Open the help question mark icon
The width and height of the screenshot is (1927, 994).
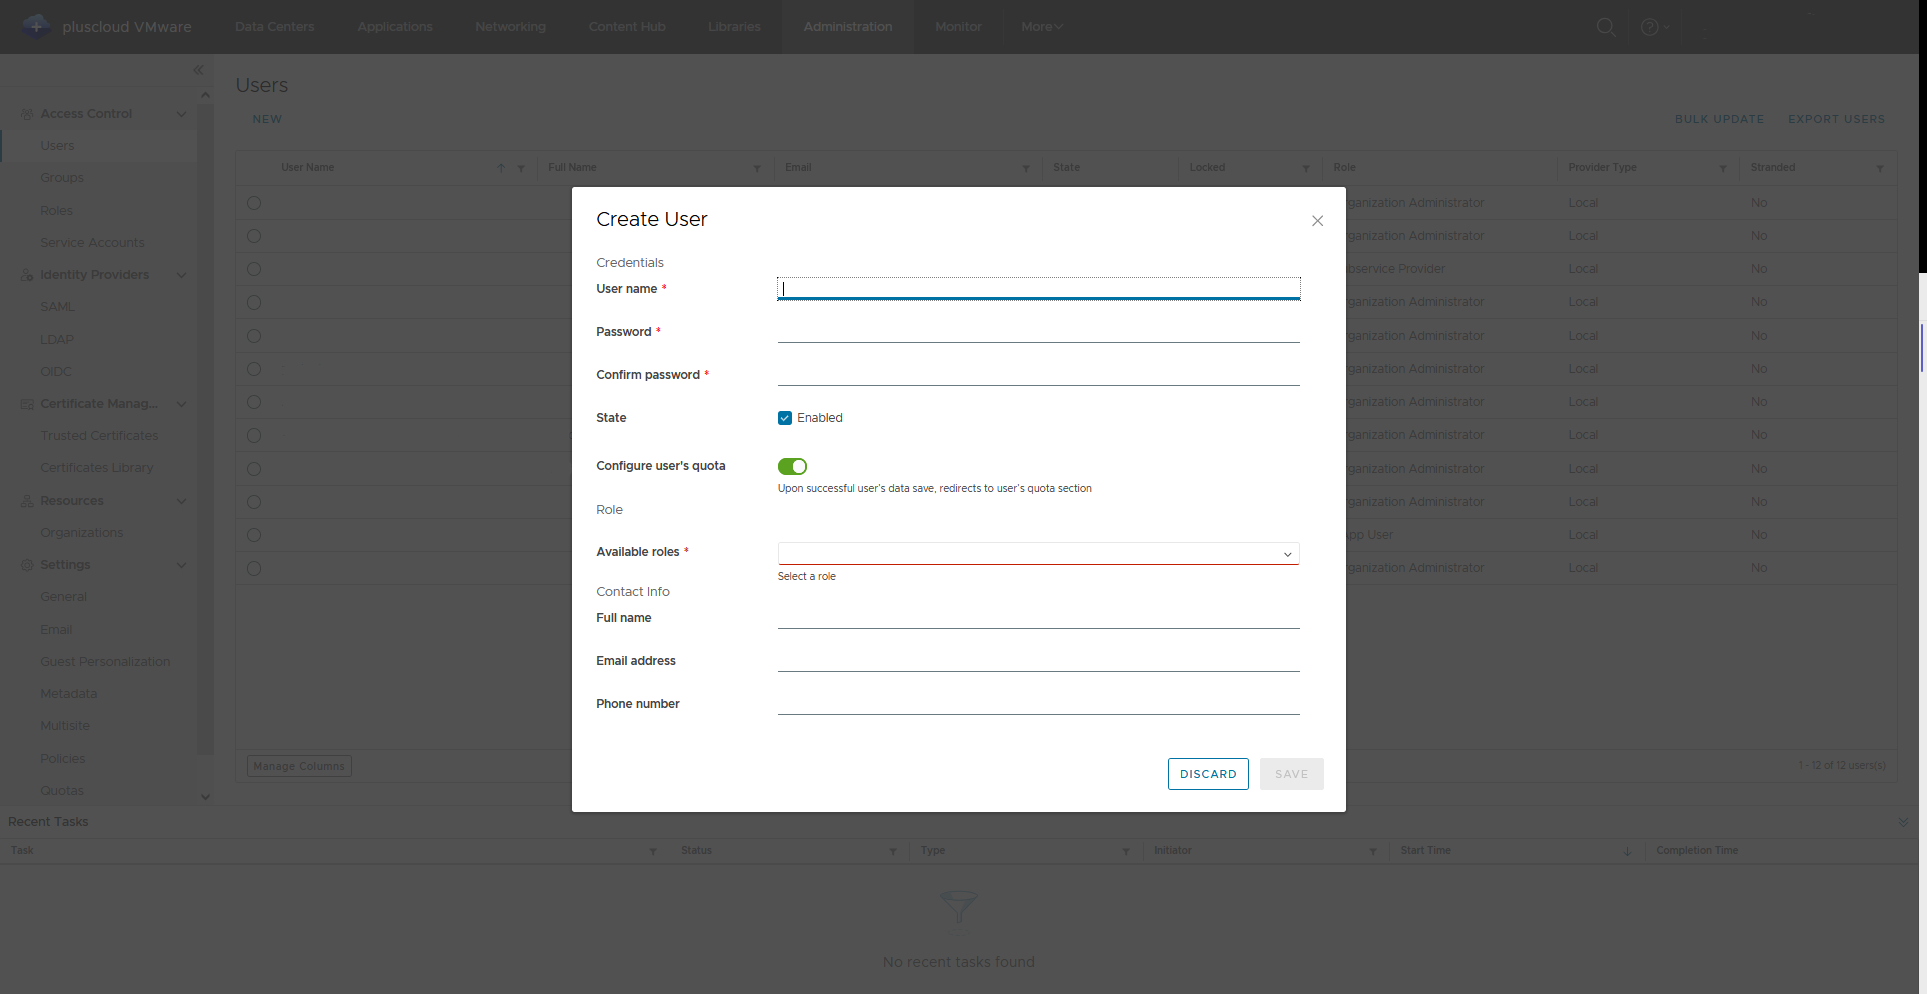(1650, 27)
